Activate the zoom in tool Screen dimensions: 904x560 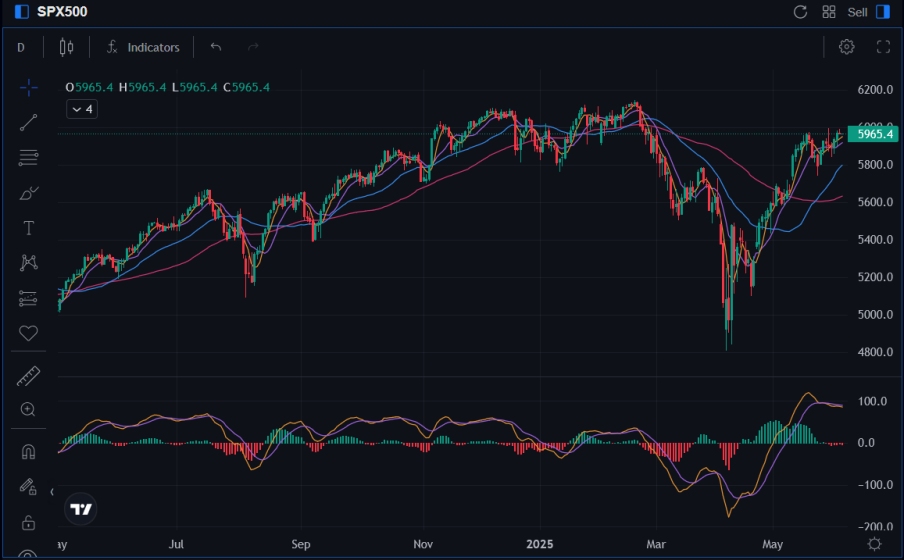(28, 409)
